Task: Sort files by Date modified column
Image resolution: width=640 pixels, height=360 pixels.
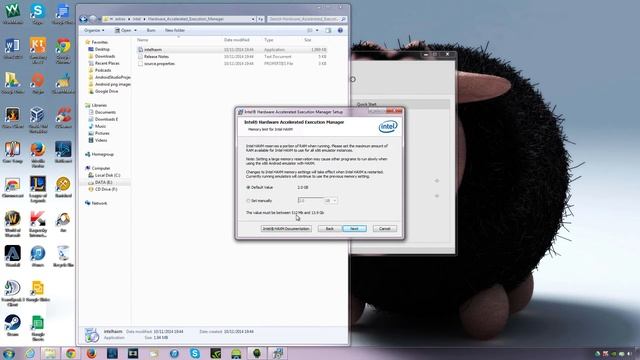Action: pos(237,40)
